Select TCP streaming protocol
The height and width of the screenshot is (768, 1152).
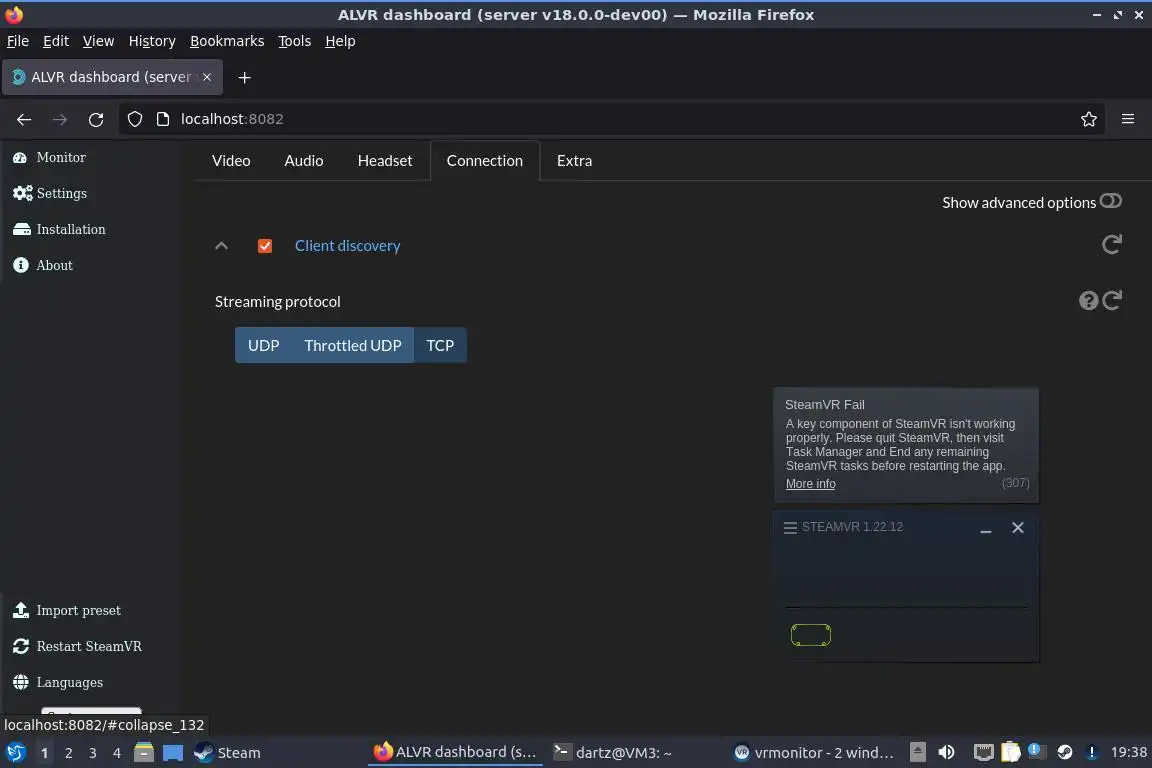[x=439, y=345]
